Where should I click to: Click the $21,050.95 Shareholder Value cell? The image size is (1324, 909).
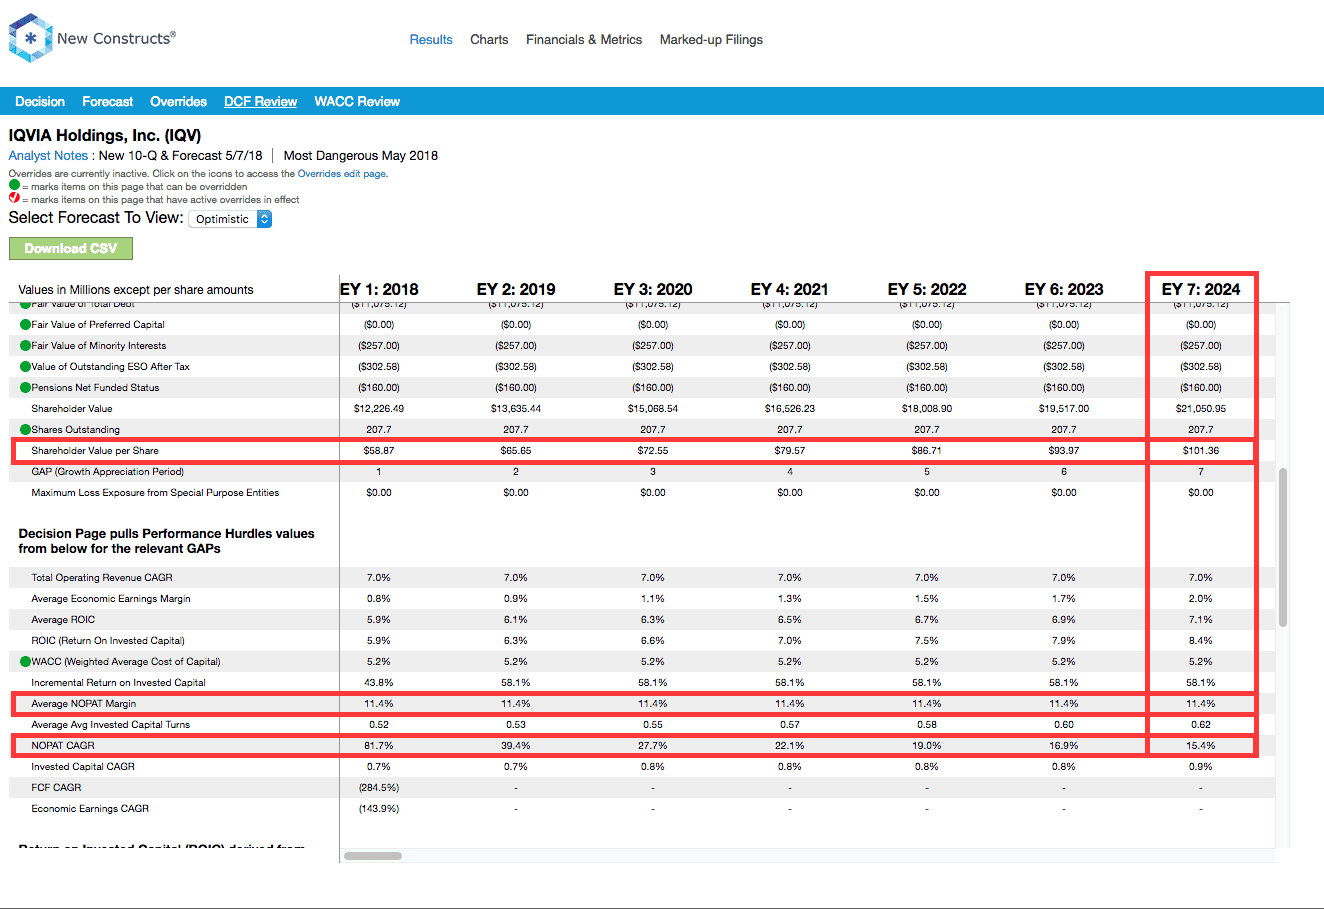pyautogui.click(x=1201, y=408)
